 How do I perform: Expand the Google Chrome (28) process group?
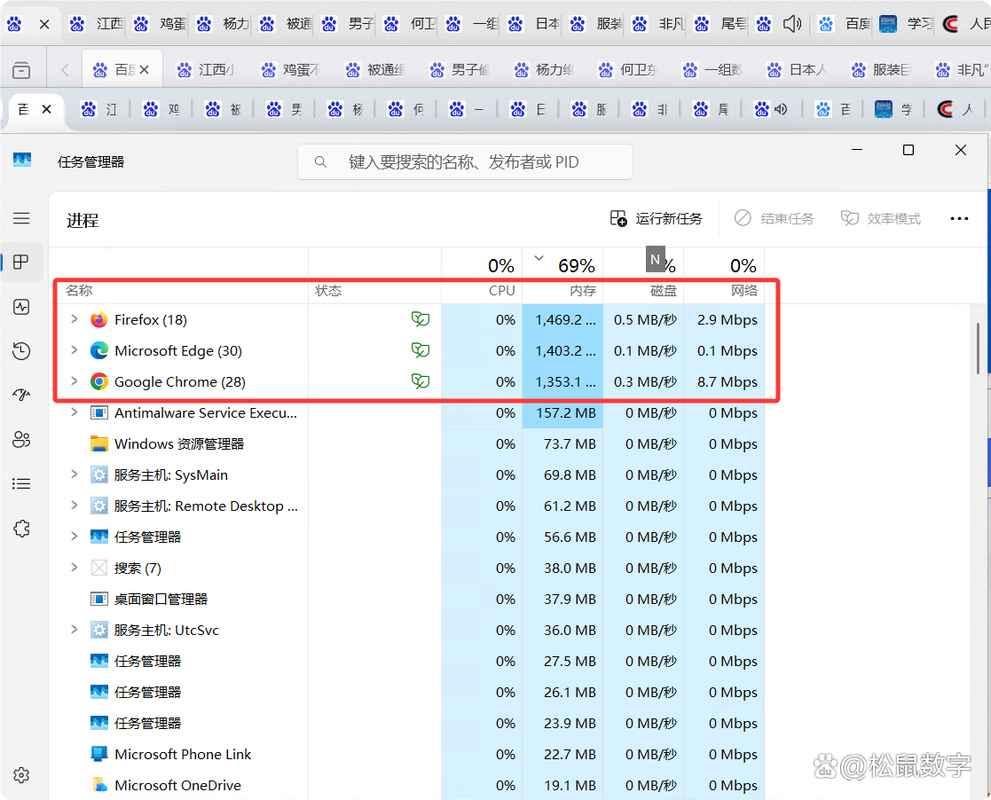click(x=74, y=381)
